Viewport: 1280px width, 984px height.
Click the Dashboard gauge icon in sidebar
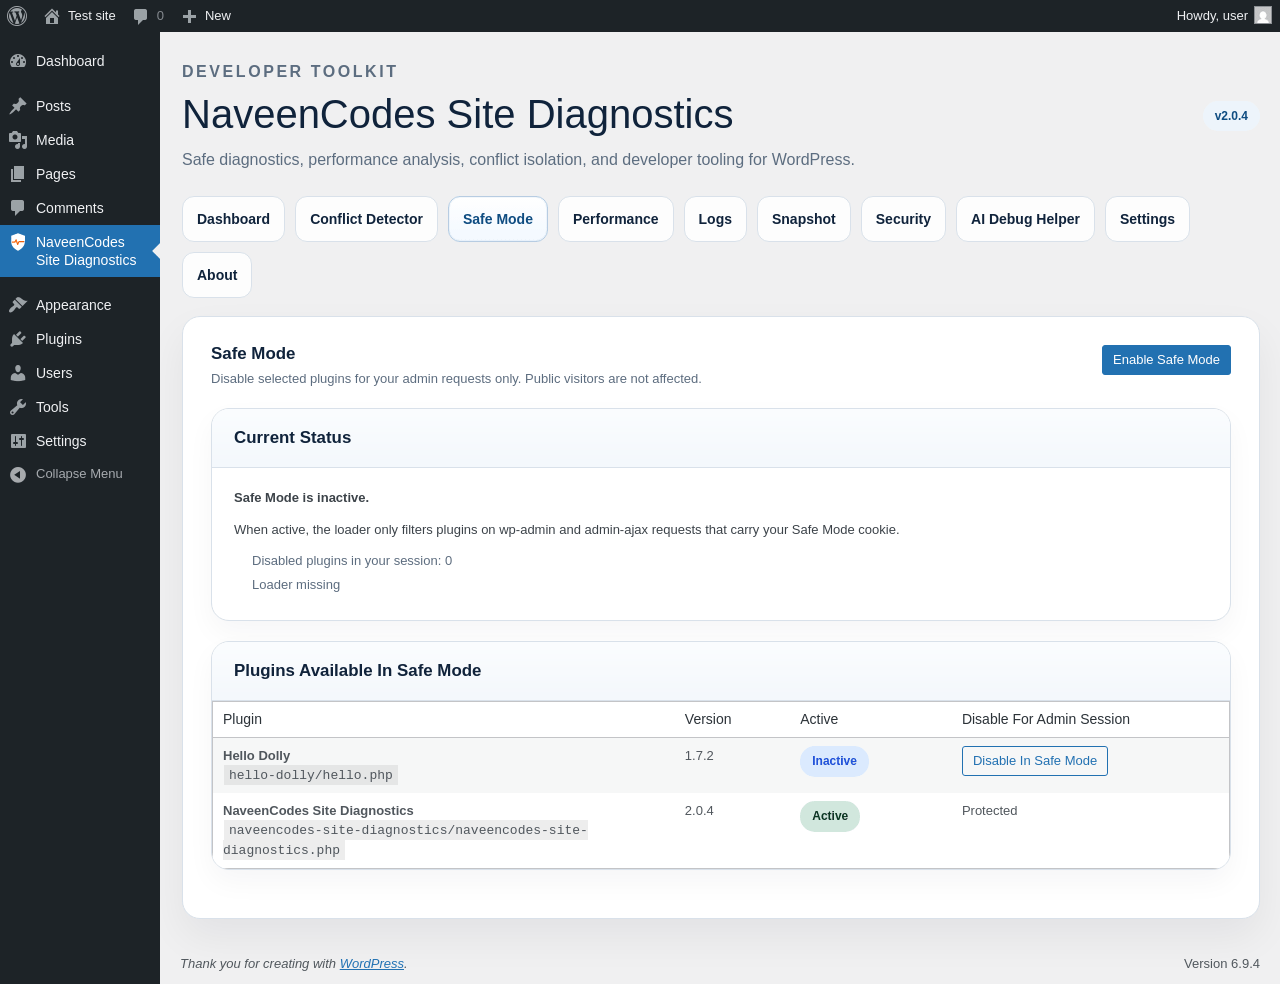pyautogui.click(x=18, y=61)
